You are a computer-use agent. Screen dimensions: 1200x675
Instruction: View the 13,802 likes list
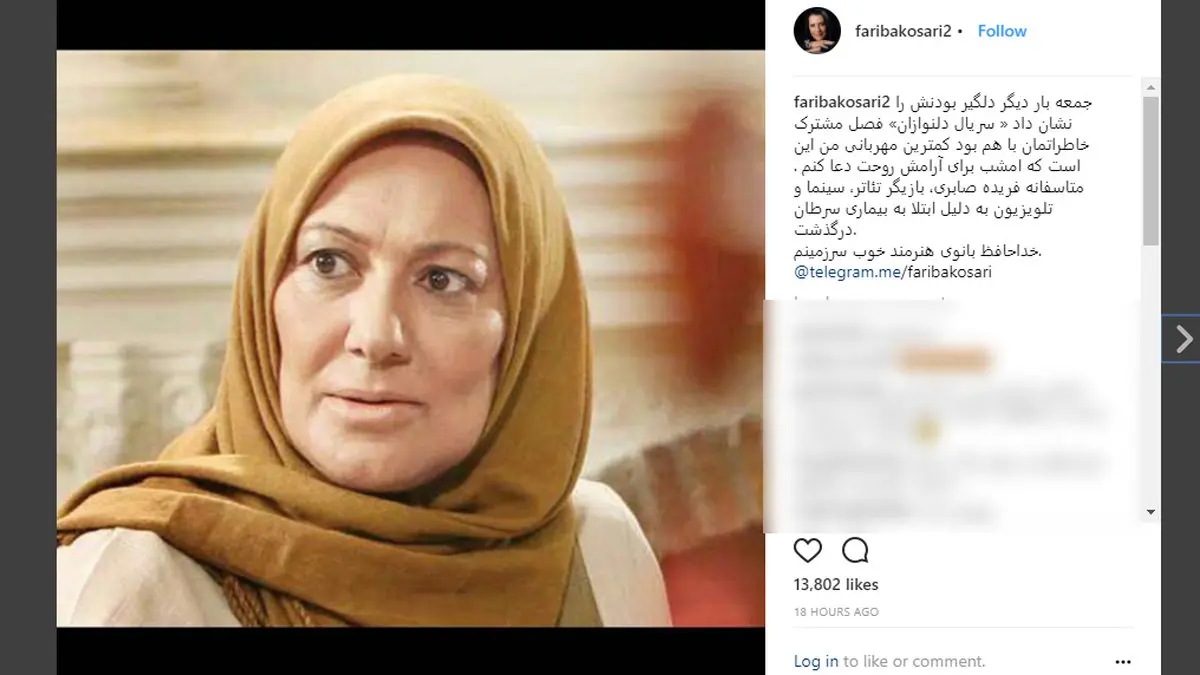tap(836, 584)
